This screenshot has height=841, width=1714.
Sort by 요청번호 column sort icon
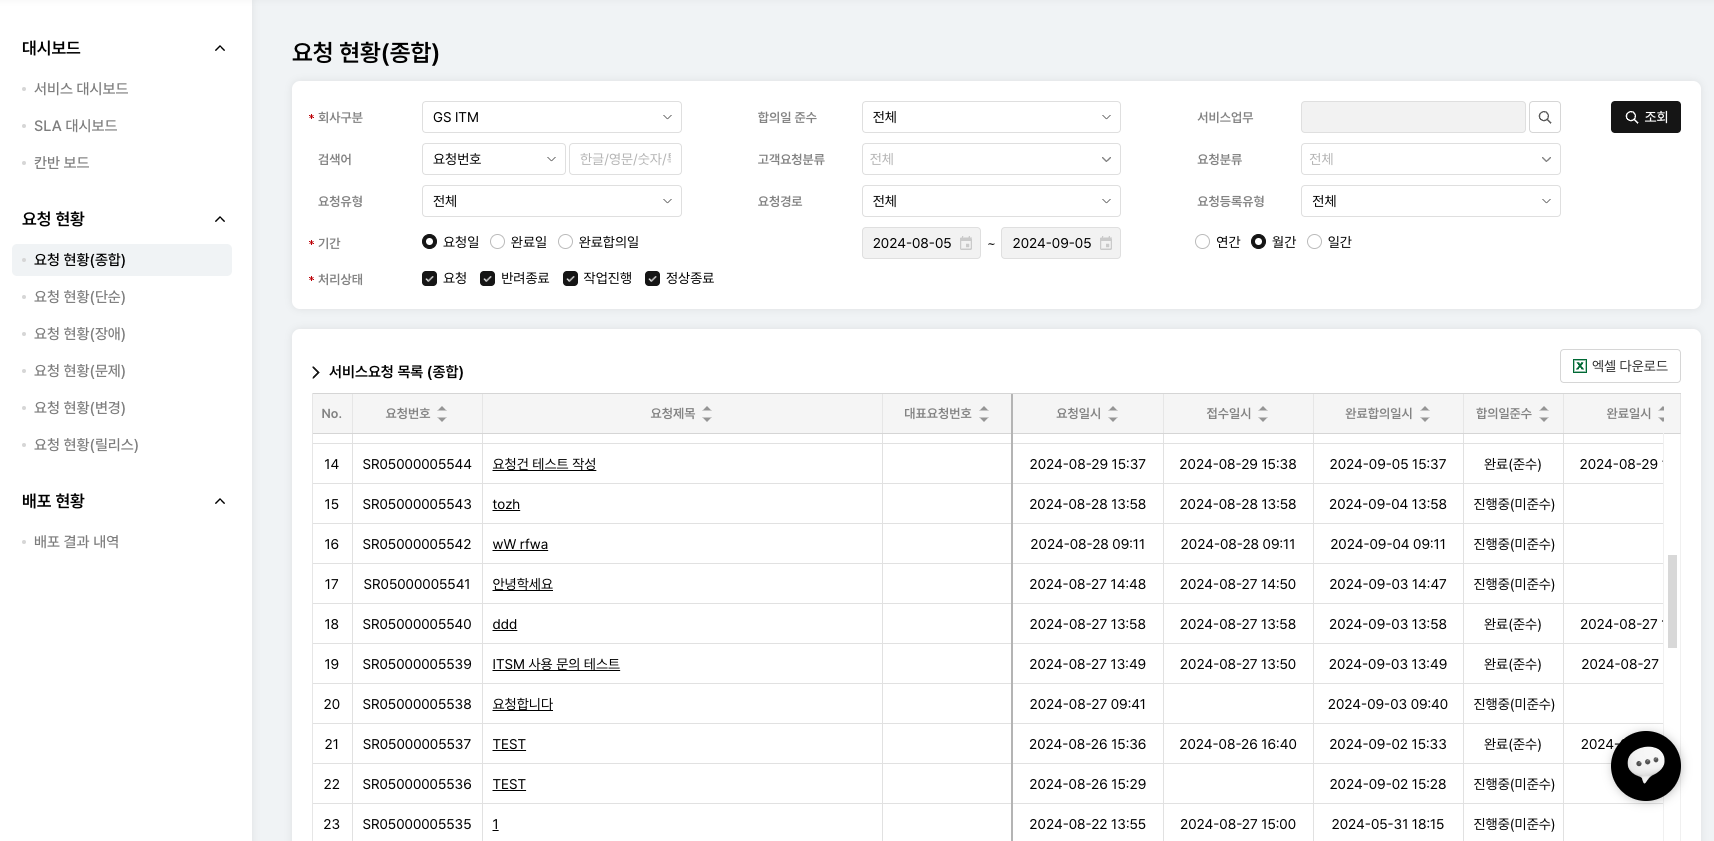(442, 414)
